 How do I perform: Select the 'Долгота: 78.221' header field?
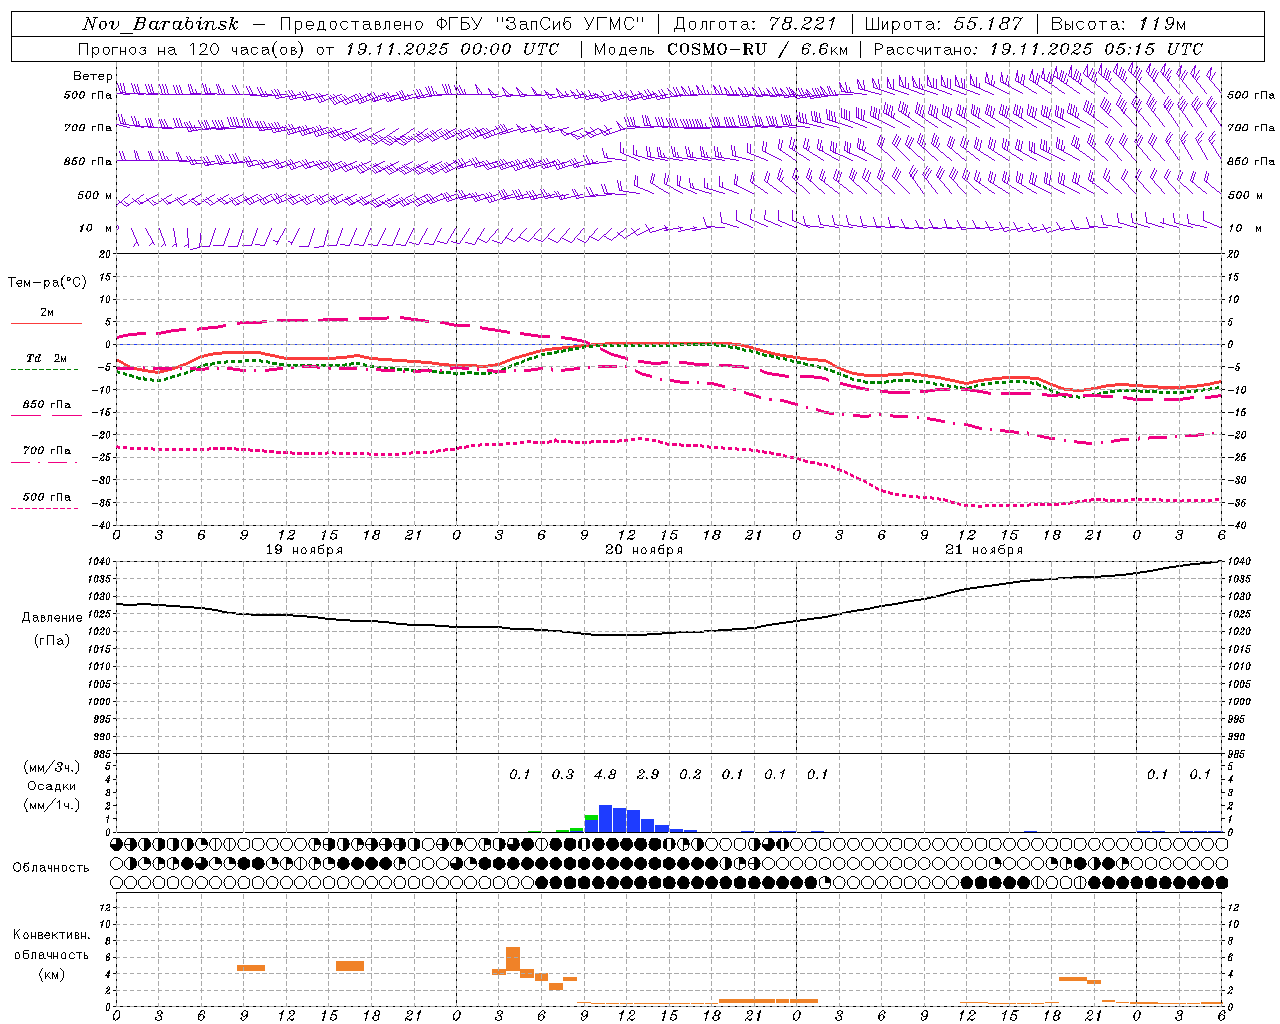tap(755, 24)
